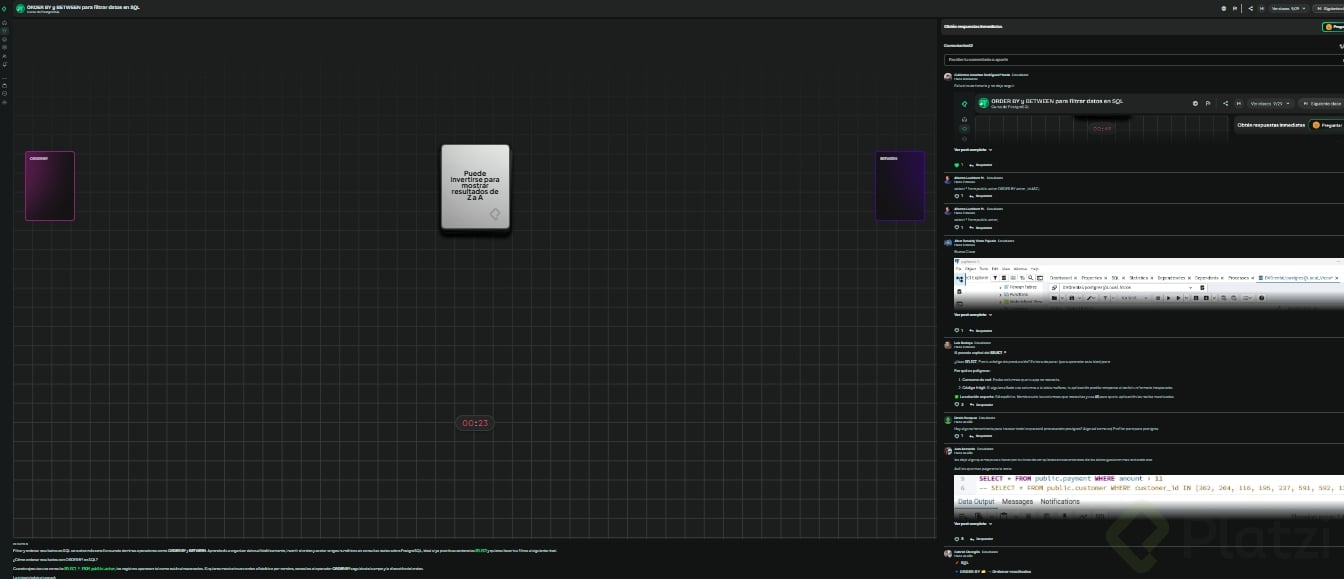The image size is (1344, 579).
Task: Open the home icon in left sidebar
Action: click(x=5, y=23)
